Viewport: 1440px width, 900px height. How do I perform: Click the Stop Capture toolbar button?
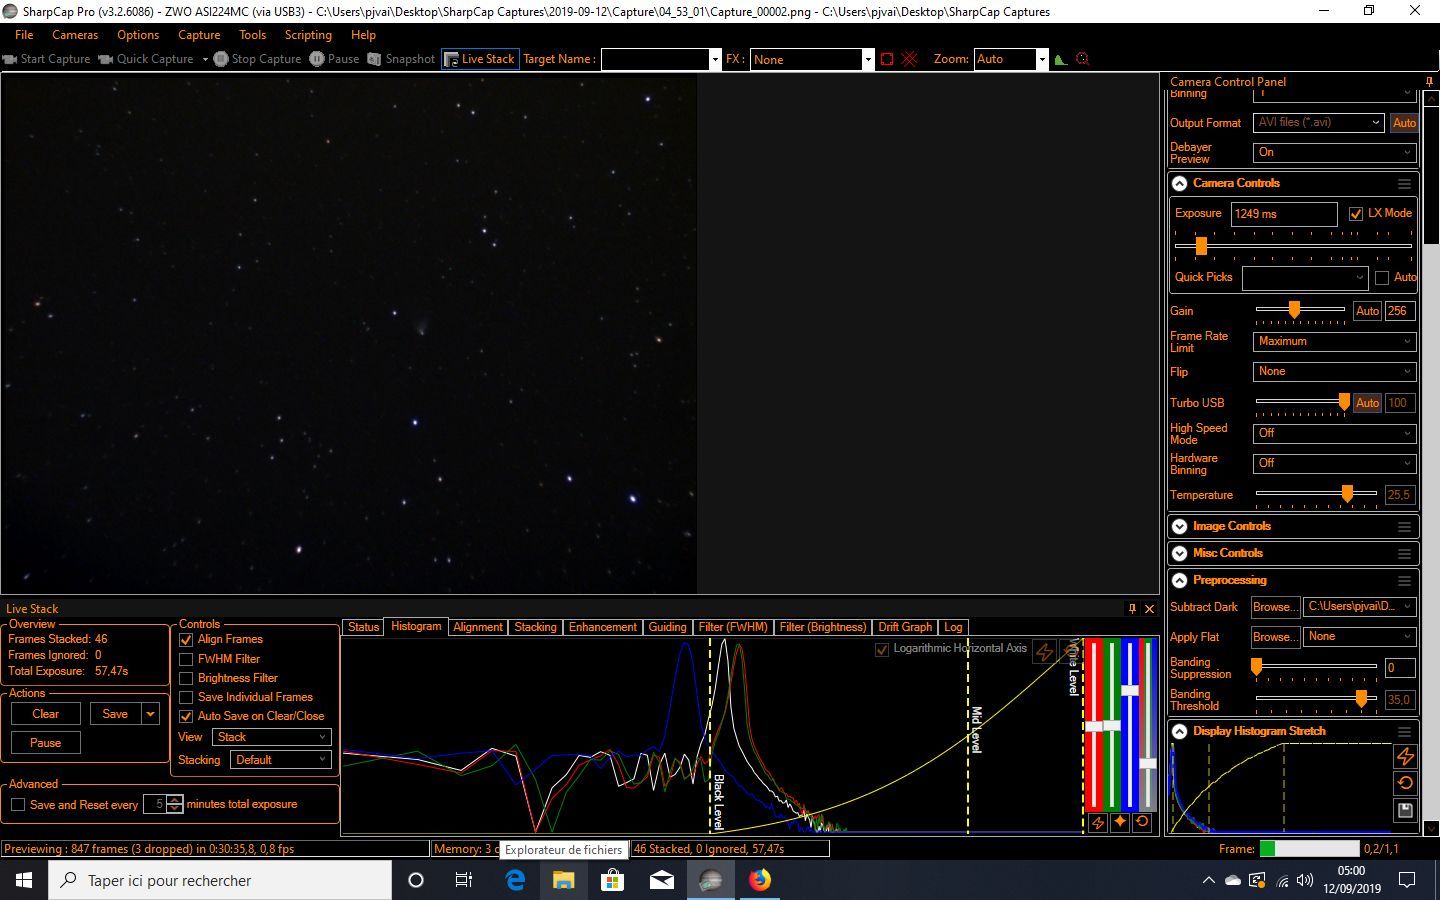pos(257,59)
